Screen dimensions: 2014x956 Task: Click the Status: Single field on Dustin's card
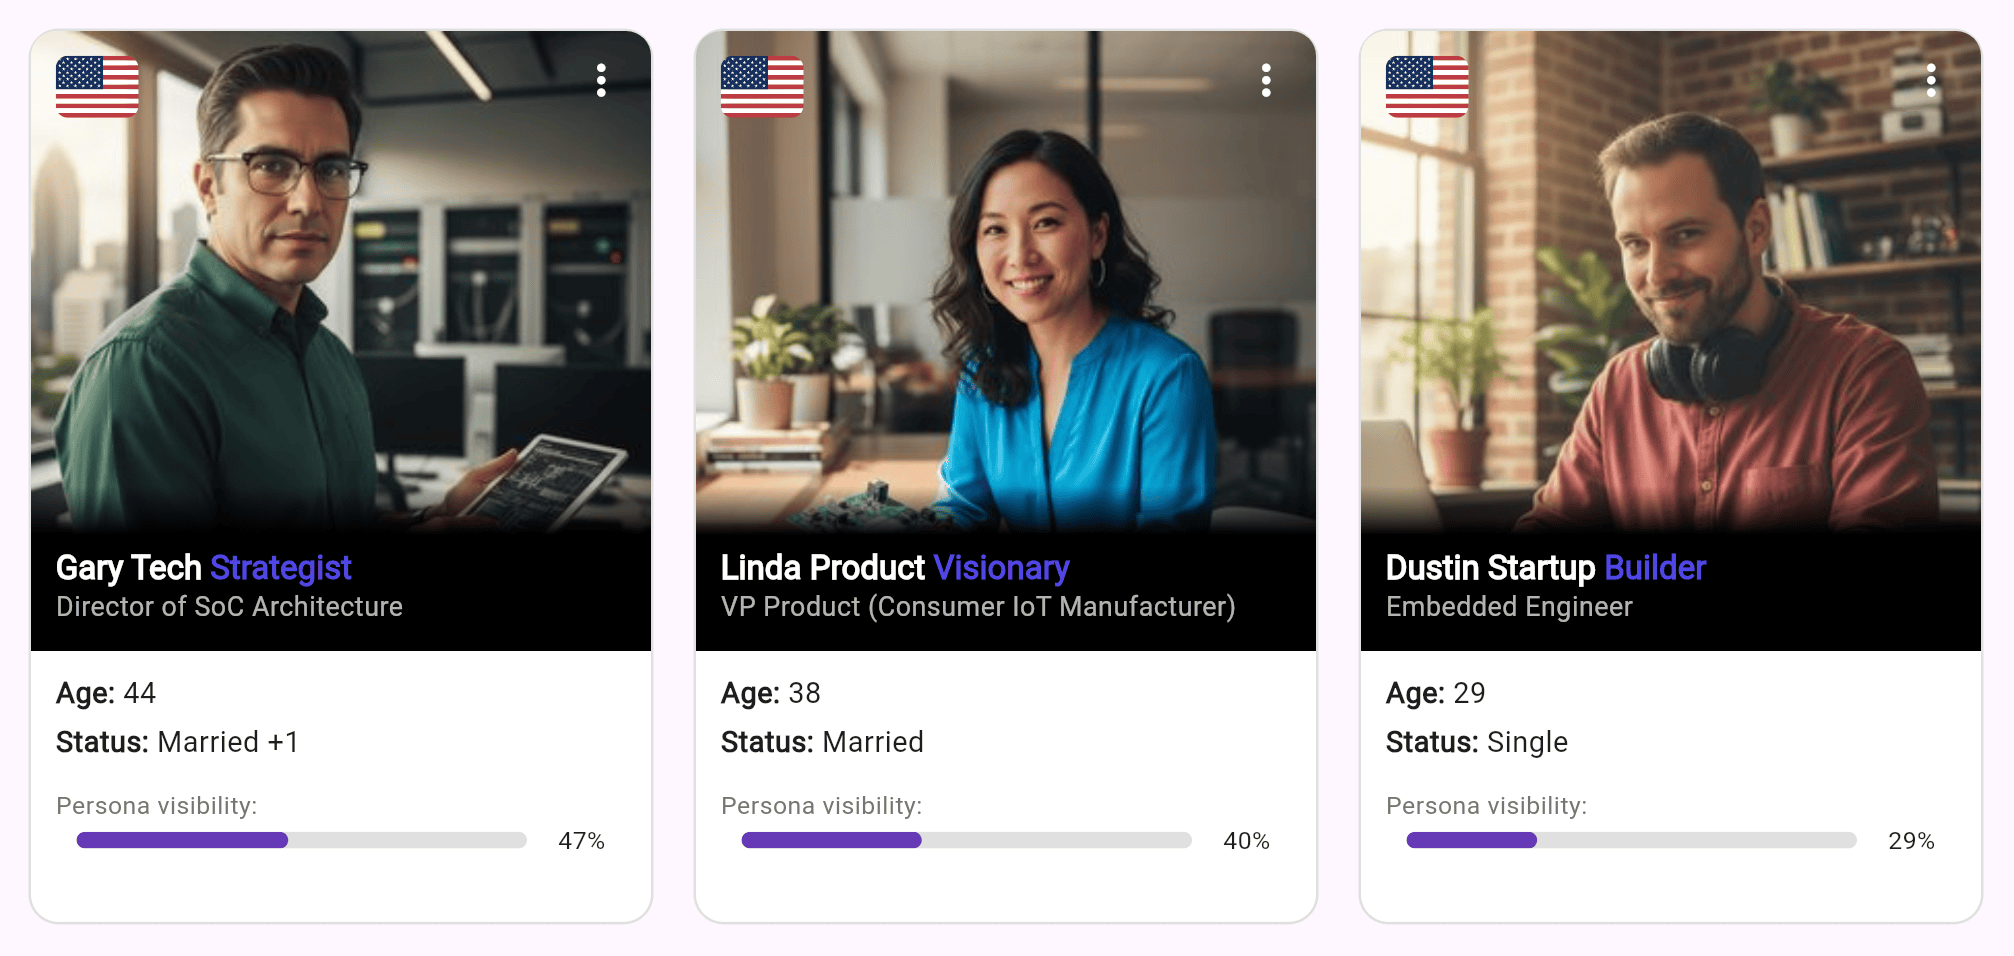coord(1476,742)
